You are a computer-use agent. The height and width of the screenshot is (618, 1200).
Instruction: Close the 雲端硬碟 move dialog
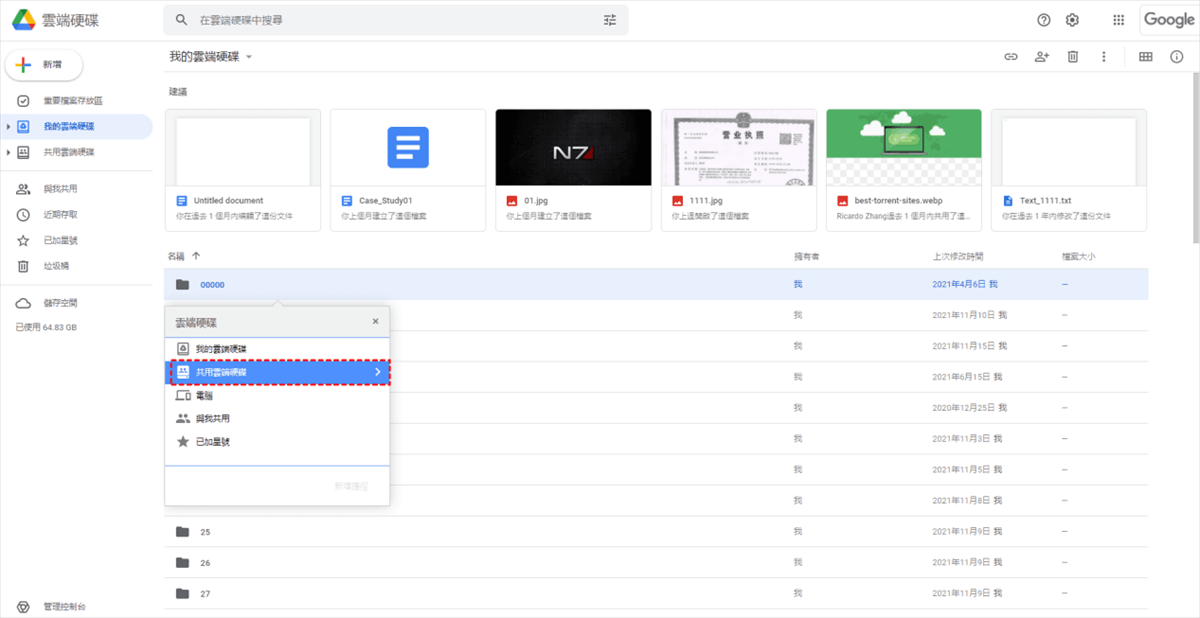point(376,322)
